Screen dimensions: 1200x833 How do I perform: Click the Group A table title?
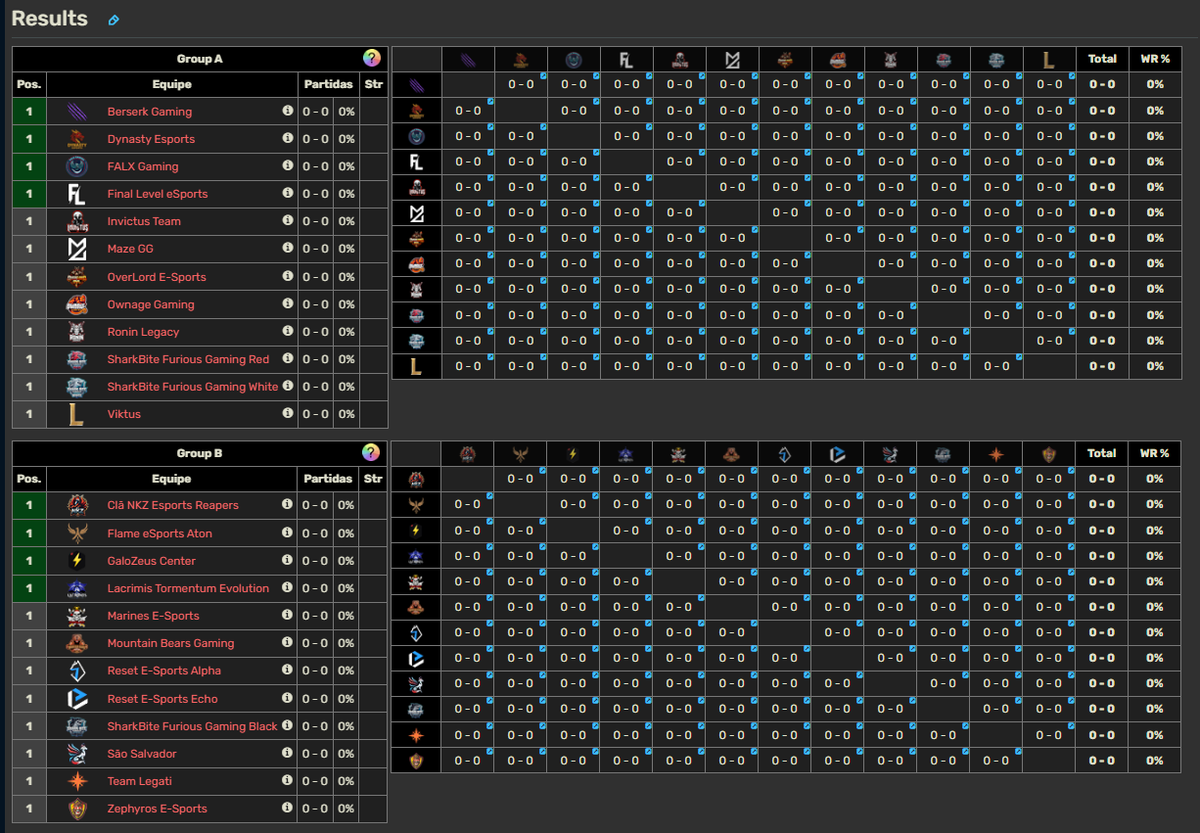click(x=200, y=59)
